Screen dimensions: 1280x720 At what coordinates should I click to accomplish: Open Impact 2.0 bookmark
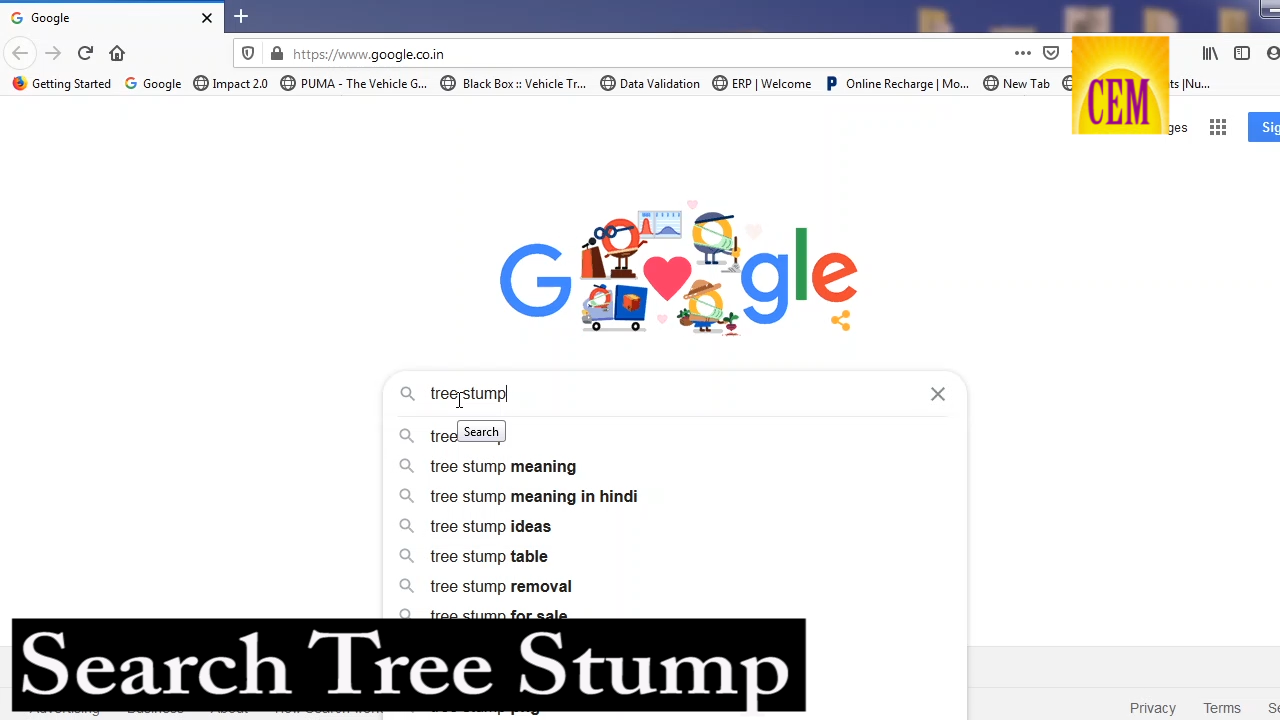coord(231,84)
